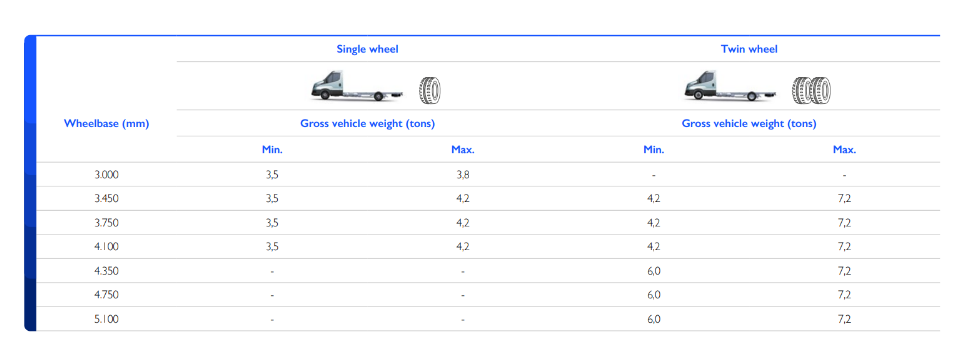This screenshot has height=362, width=970.
Task: Click the twin wheel truck chassis image
Action: pos(730,86)
